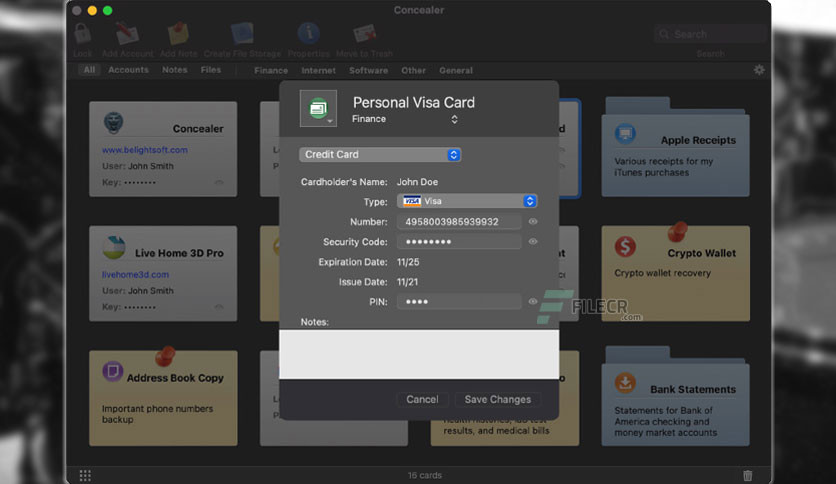
Task: Open the card Type Visa dropdown
Action: tap(467, 201)
